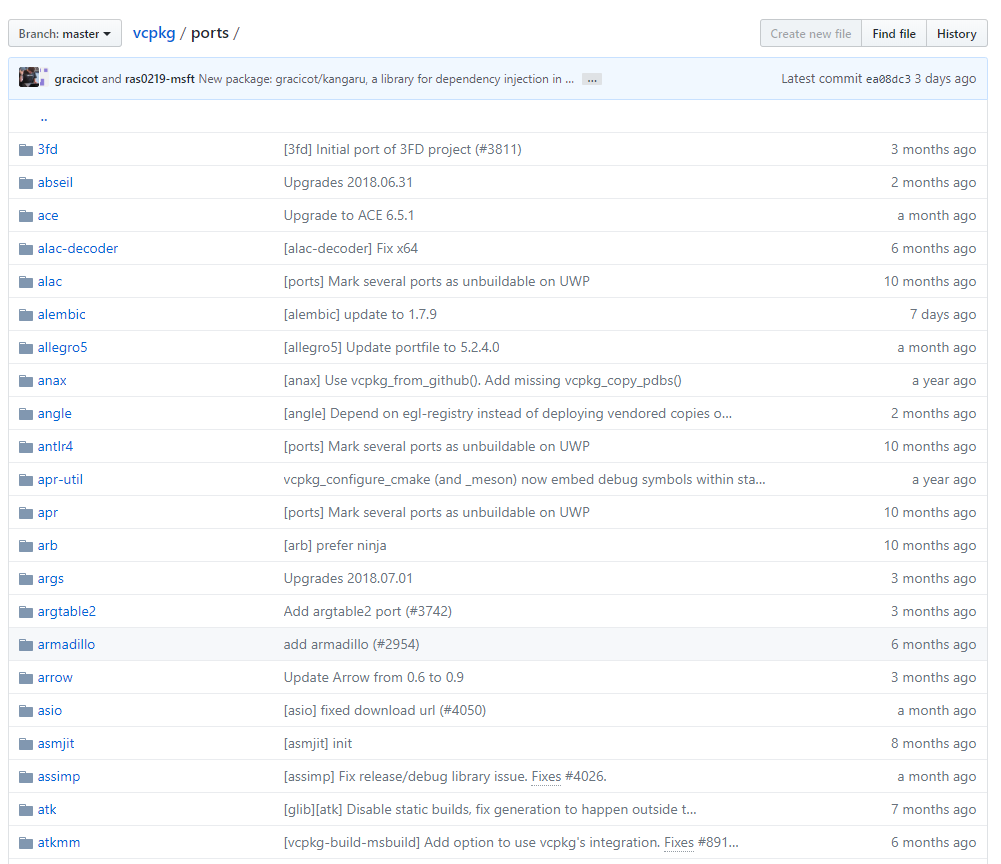Click the folder icon beside apr

click(x=26, y=513)
